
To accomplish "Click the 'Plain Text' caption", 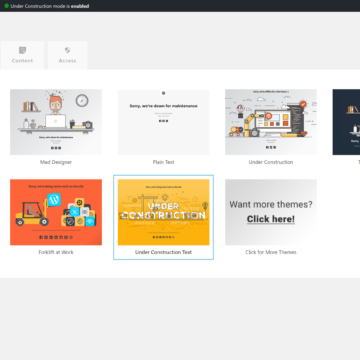I will 163,162.
